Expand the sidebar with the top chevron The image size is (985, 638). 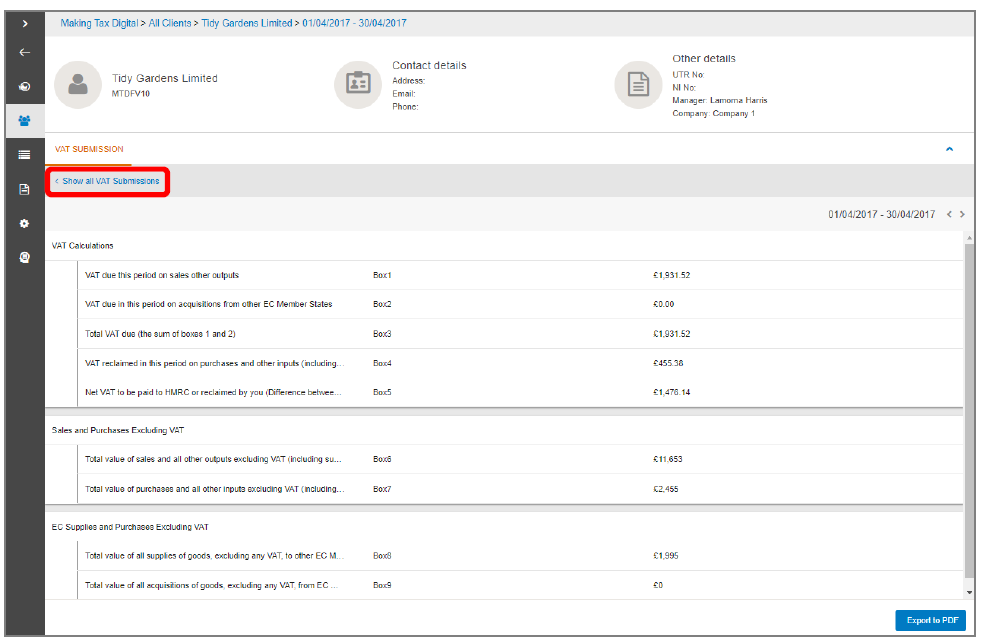pyautogui.click(x=25, y=24)
